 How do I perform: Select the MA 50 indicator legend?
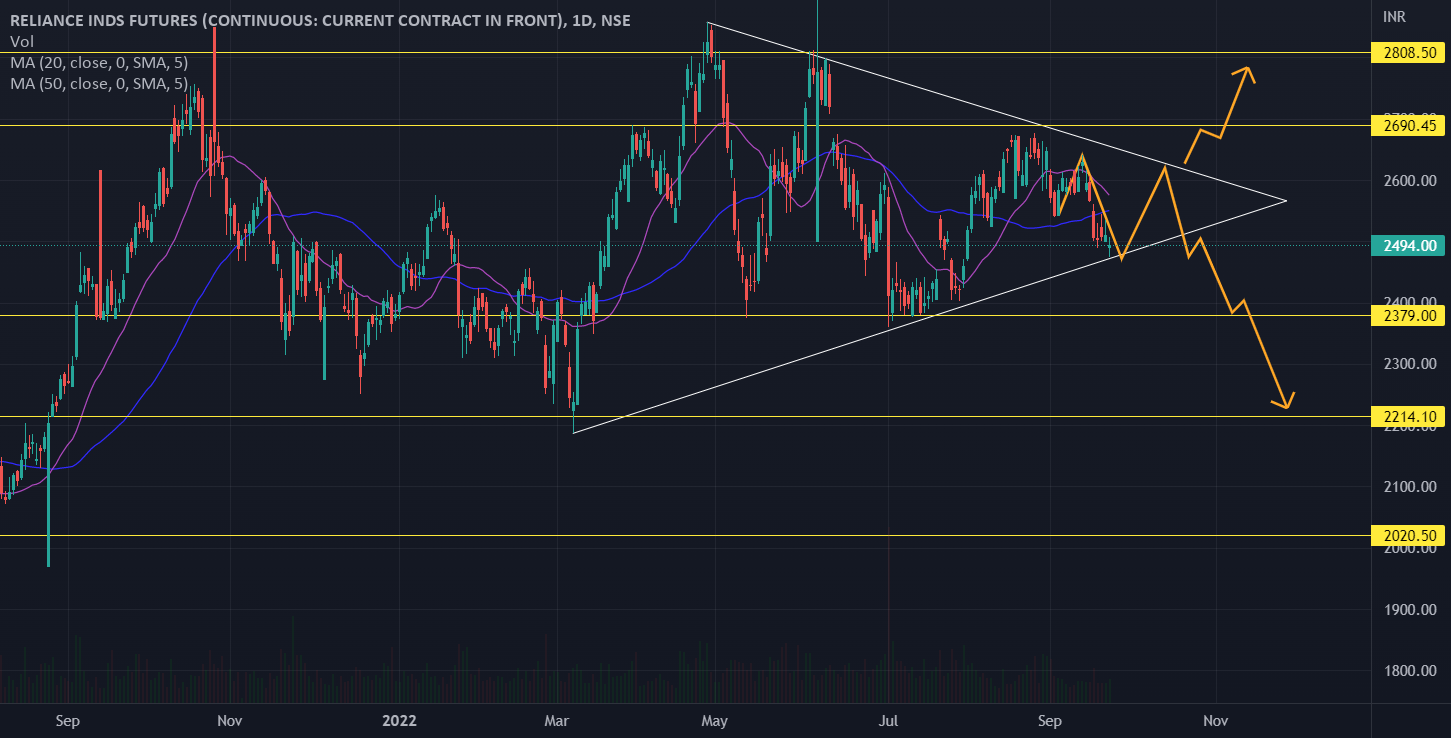(99, 83)
